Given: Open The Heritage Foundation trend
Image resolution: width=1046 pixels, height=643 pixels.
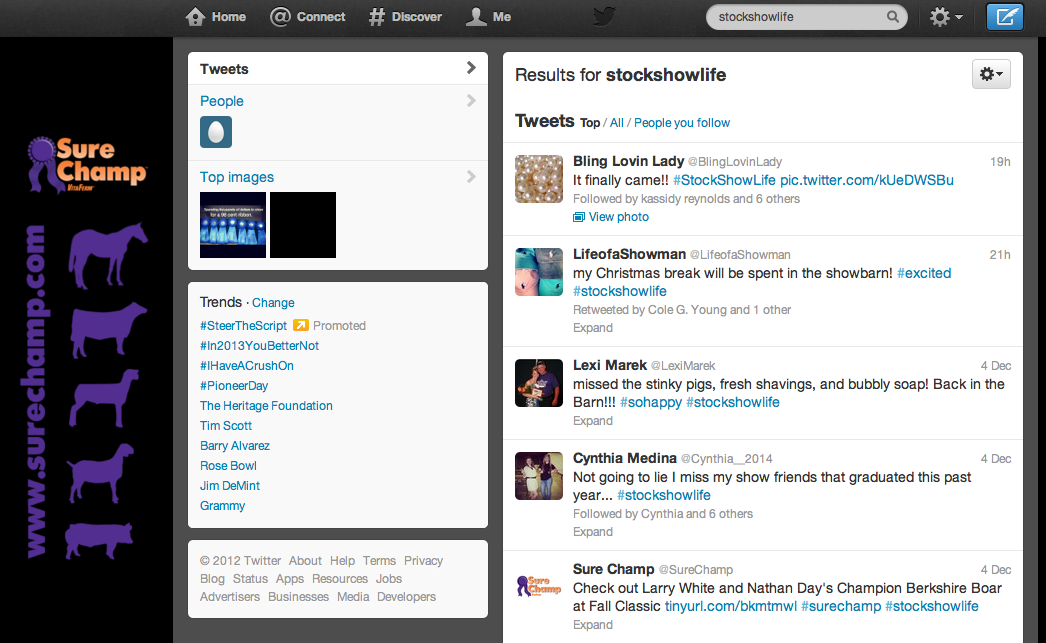Looking at the screenshot, I should click(266, 406).
